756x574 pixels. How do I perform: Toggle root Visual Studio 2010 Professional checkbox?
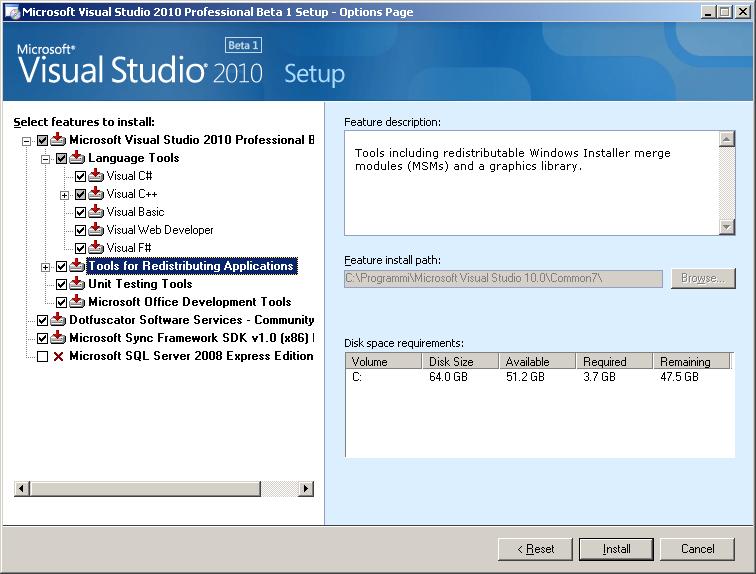pyautogui.click(x=42, y=141)
